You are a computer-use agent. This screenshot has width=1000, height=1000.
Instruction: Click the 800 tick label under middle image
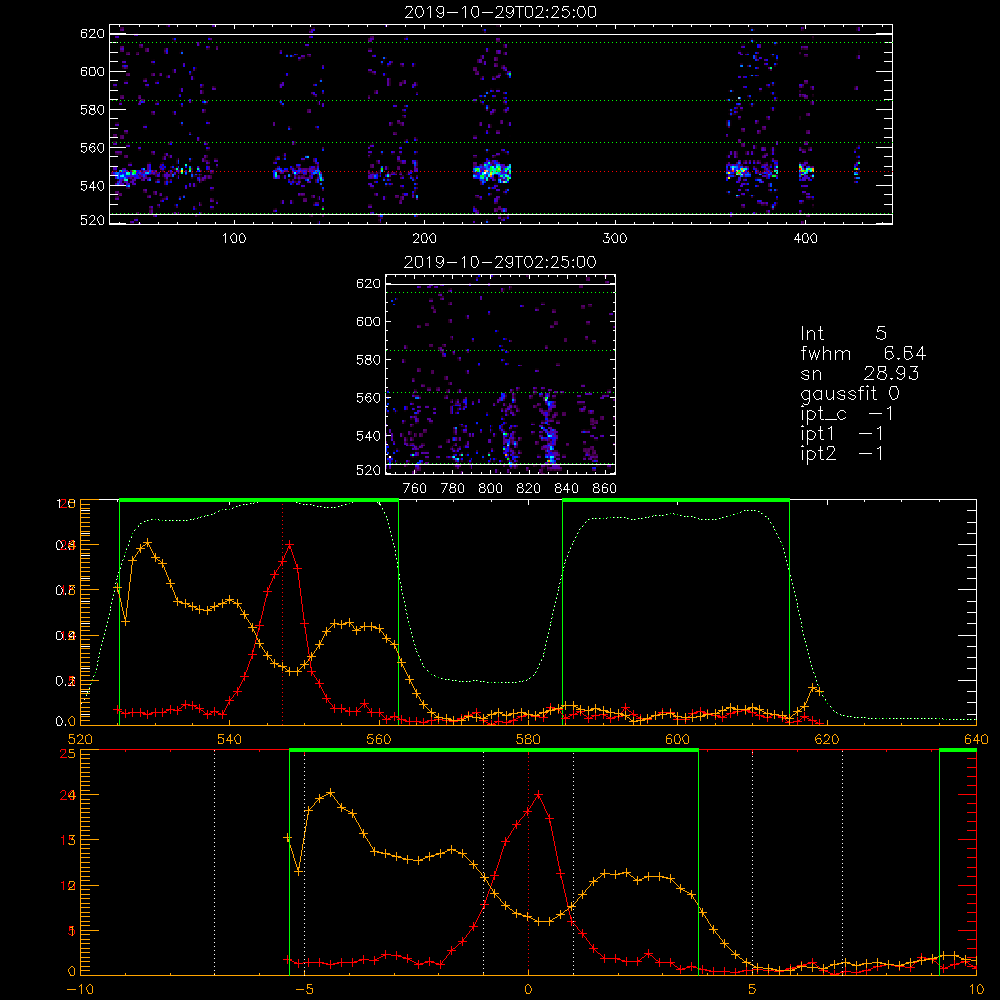coord(490,488)
